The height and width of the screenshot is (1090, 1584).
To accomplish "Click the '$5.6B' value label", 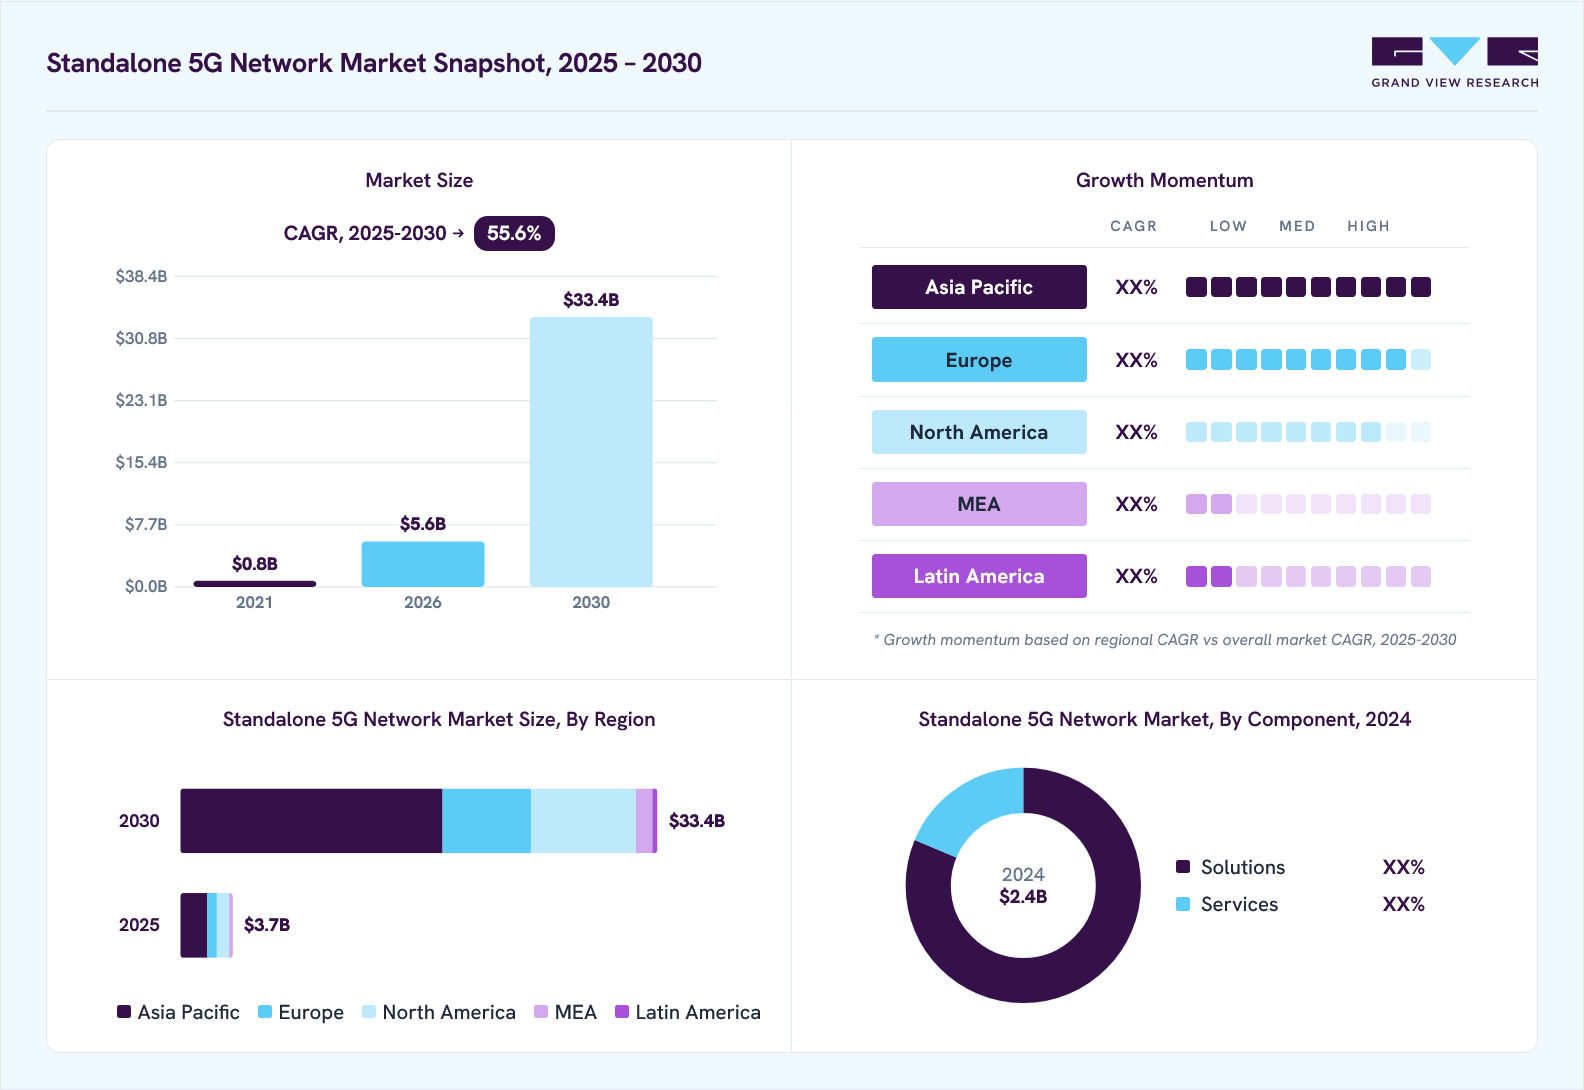I will (x=423, y=524).
